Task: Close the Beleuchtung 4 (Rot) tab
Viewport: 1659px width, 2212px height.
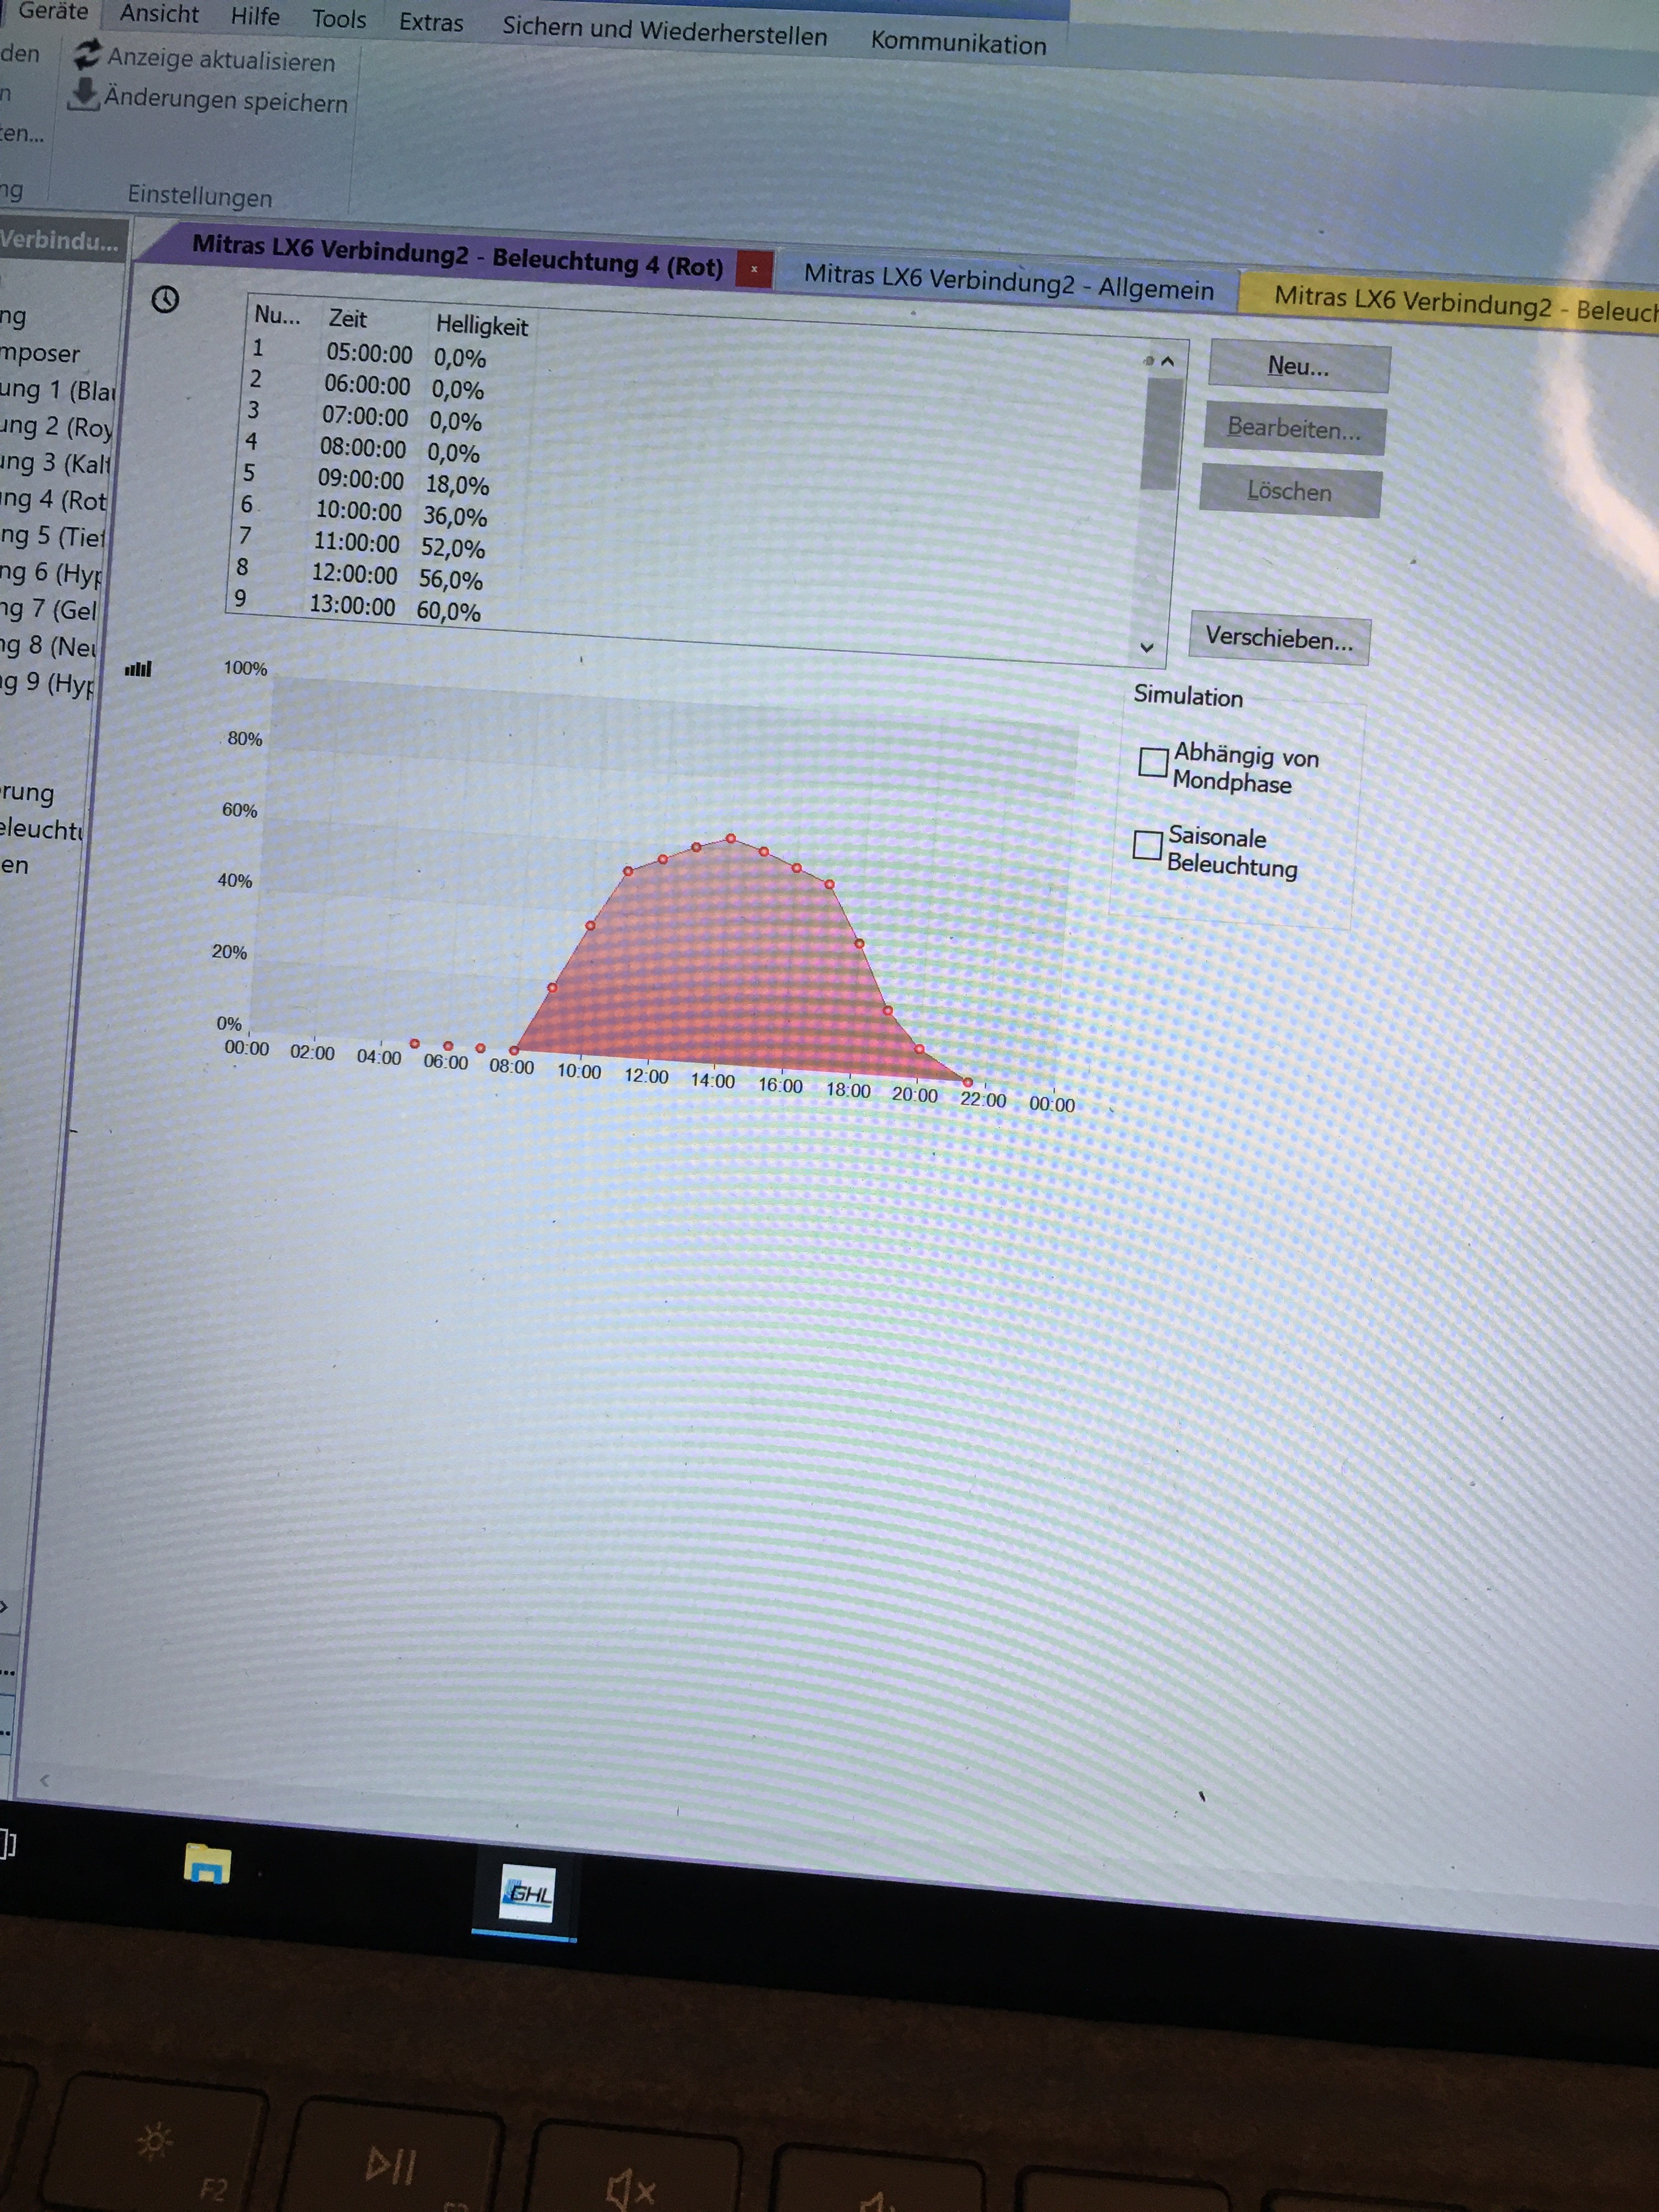Action: coord(754,269)
